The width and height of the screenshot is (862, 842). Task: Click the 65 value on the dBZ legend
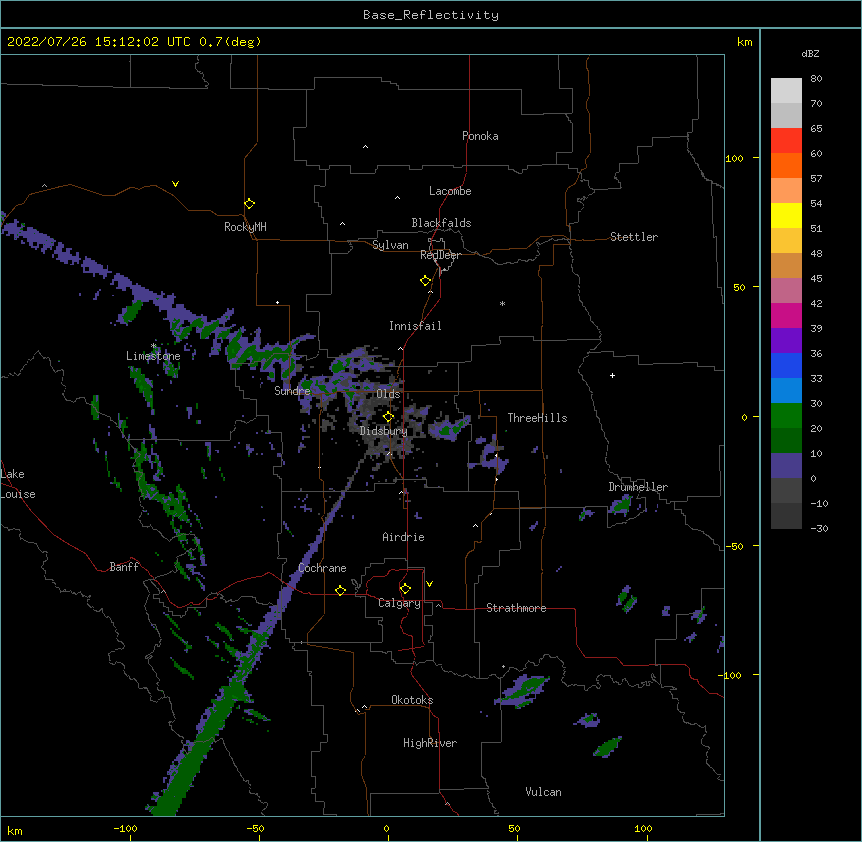pos(816,129)
